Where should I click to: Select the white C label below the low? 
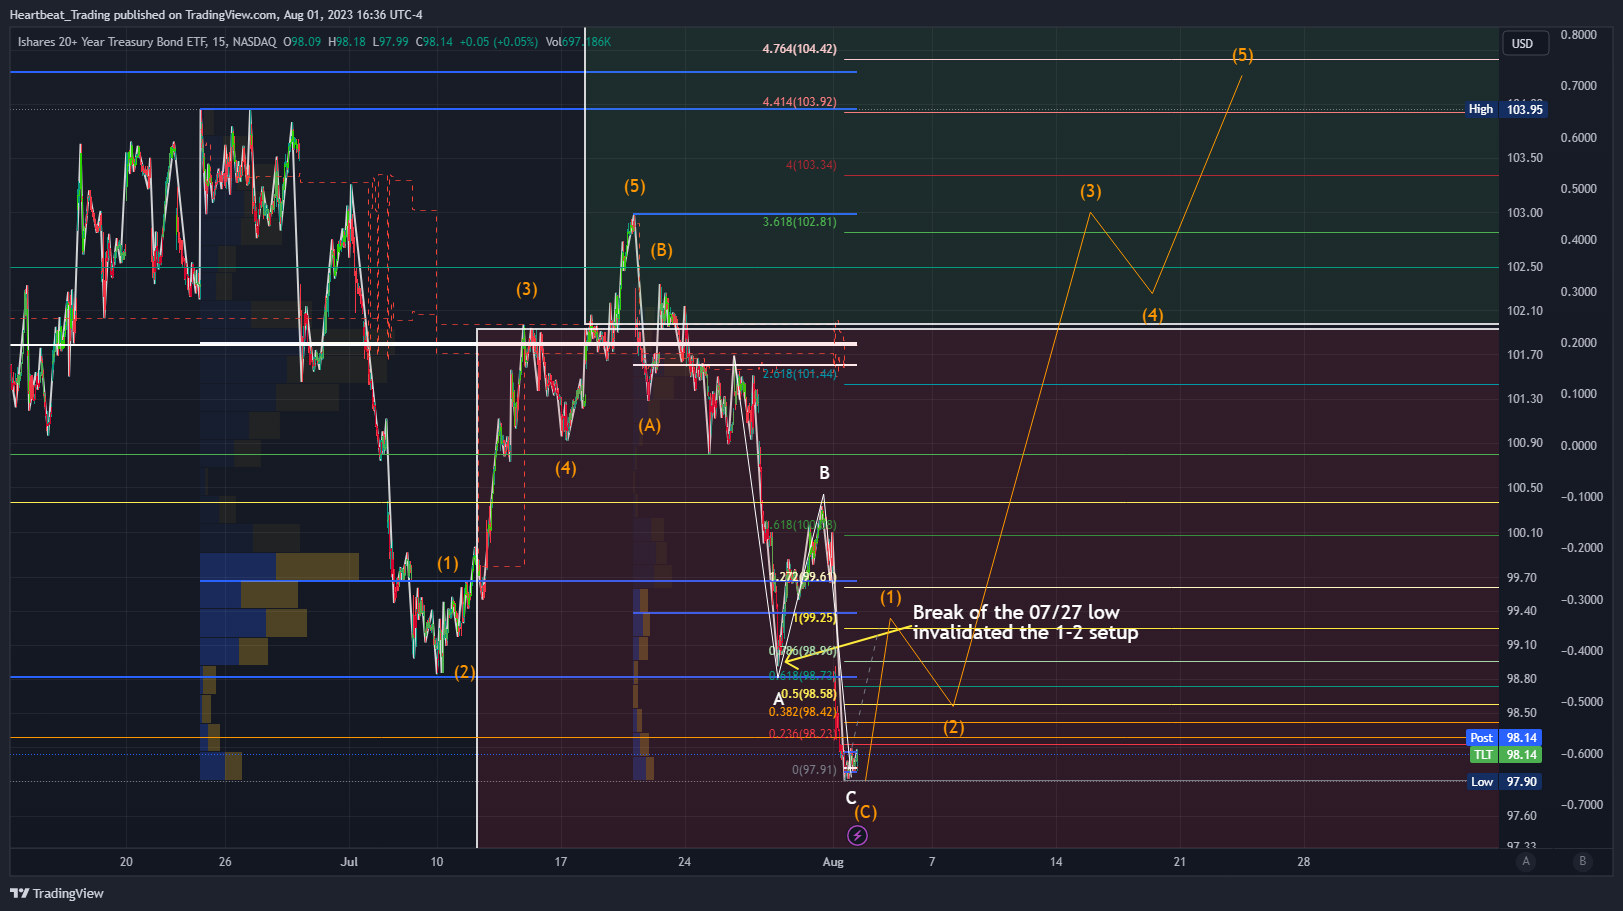(851, 798)
